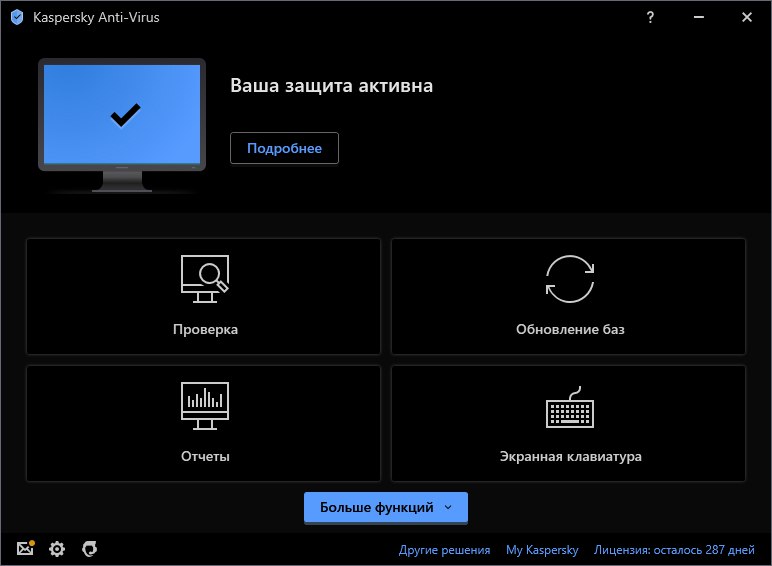Click the Ваша защита активна status heading

tap(331, 86)
